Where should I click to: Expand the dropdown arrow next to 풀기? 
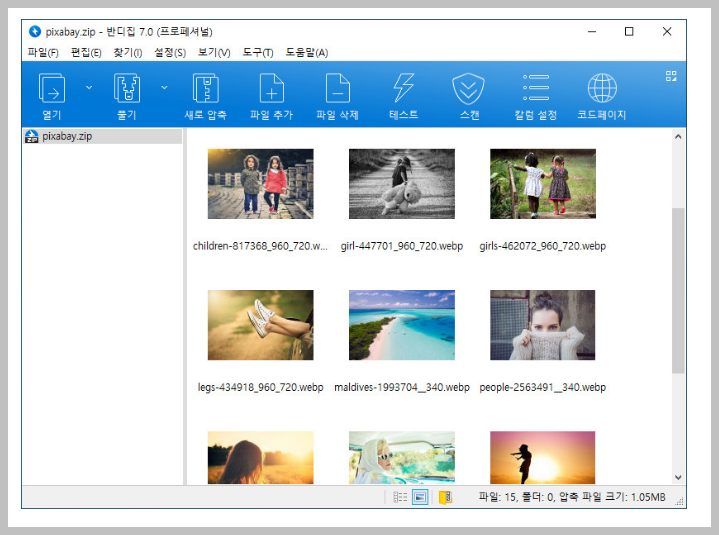tap(164, 87)
